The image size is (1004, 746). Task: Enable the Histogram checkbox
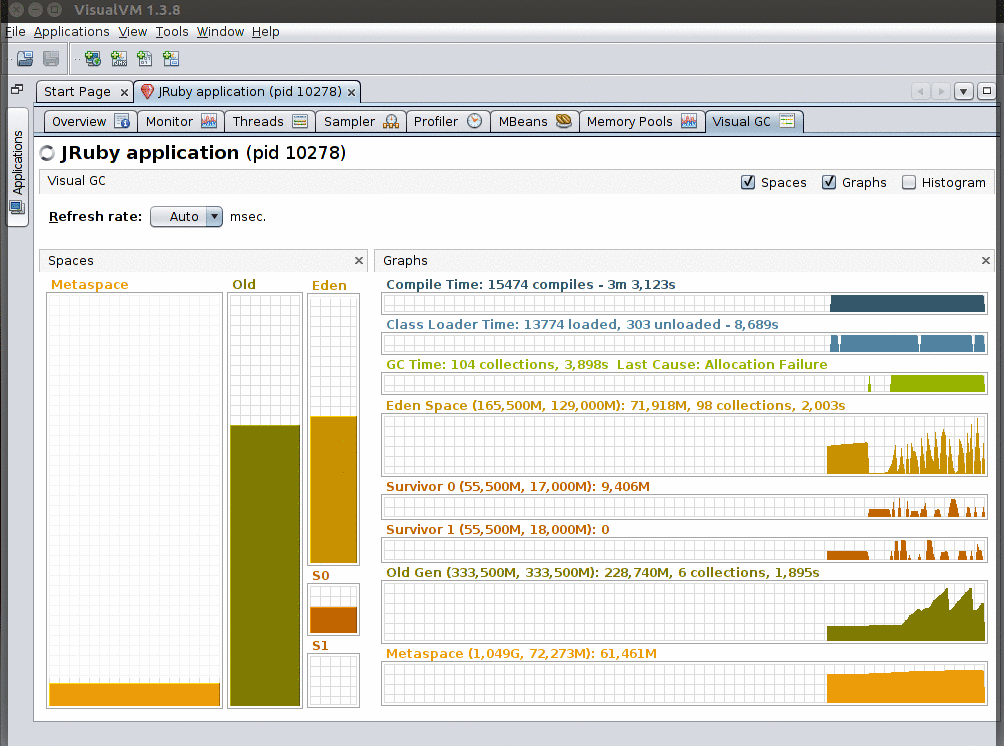[909, 182]
